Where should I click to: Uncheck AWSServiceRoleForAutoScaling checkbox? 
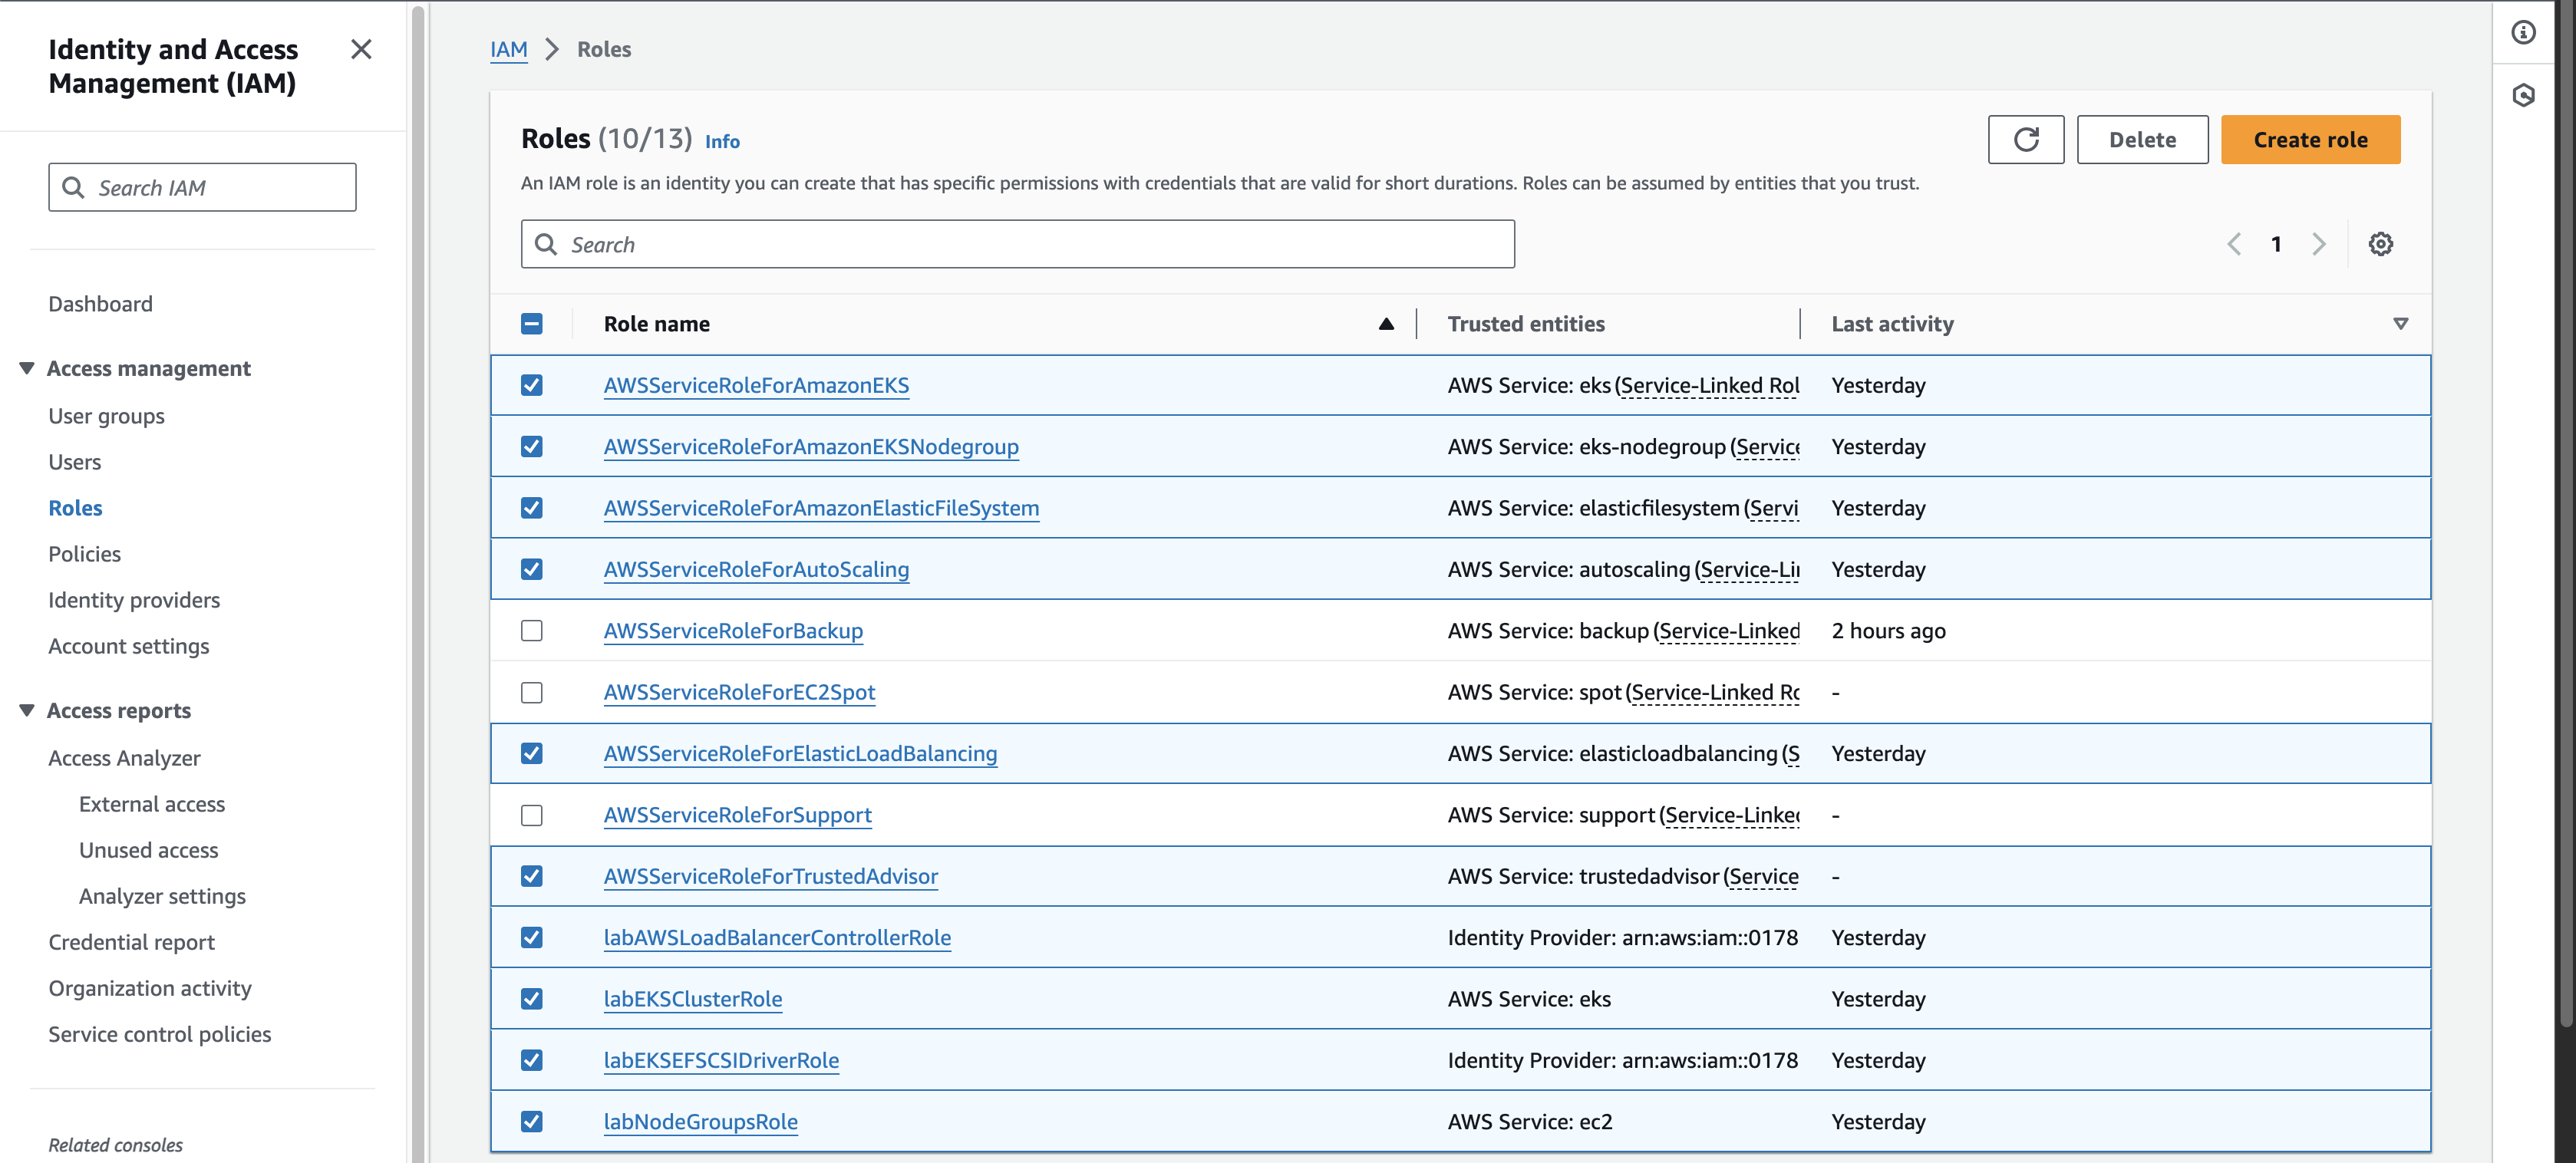pyautogui.click(x=531, y=569)
